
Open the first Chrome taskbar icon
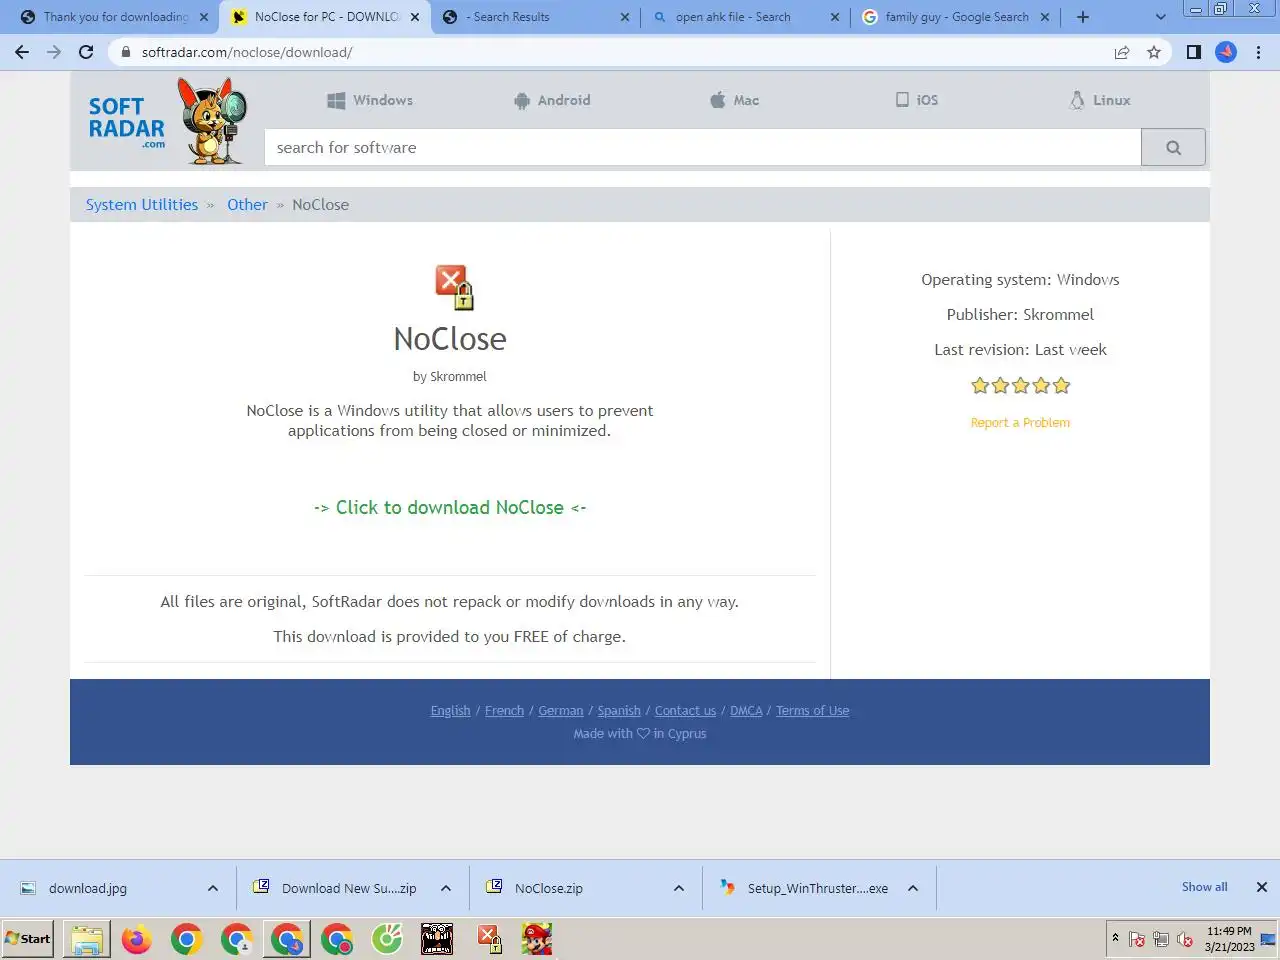(x=187, y=939)
